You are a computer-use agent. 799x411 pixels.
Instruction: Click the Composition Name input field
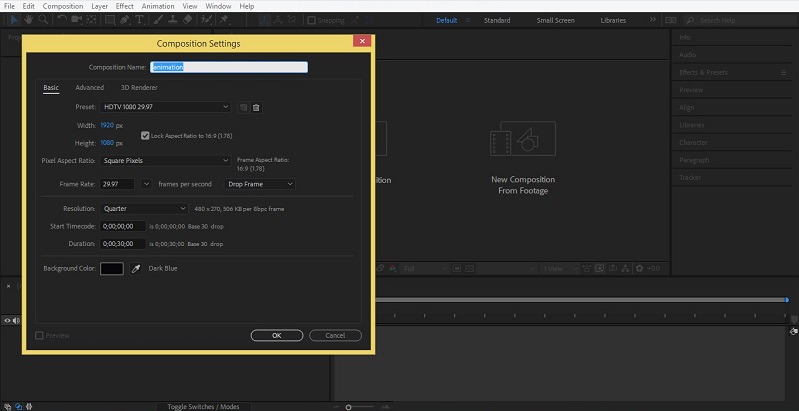click(229, 67)
